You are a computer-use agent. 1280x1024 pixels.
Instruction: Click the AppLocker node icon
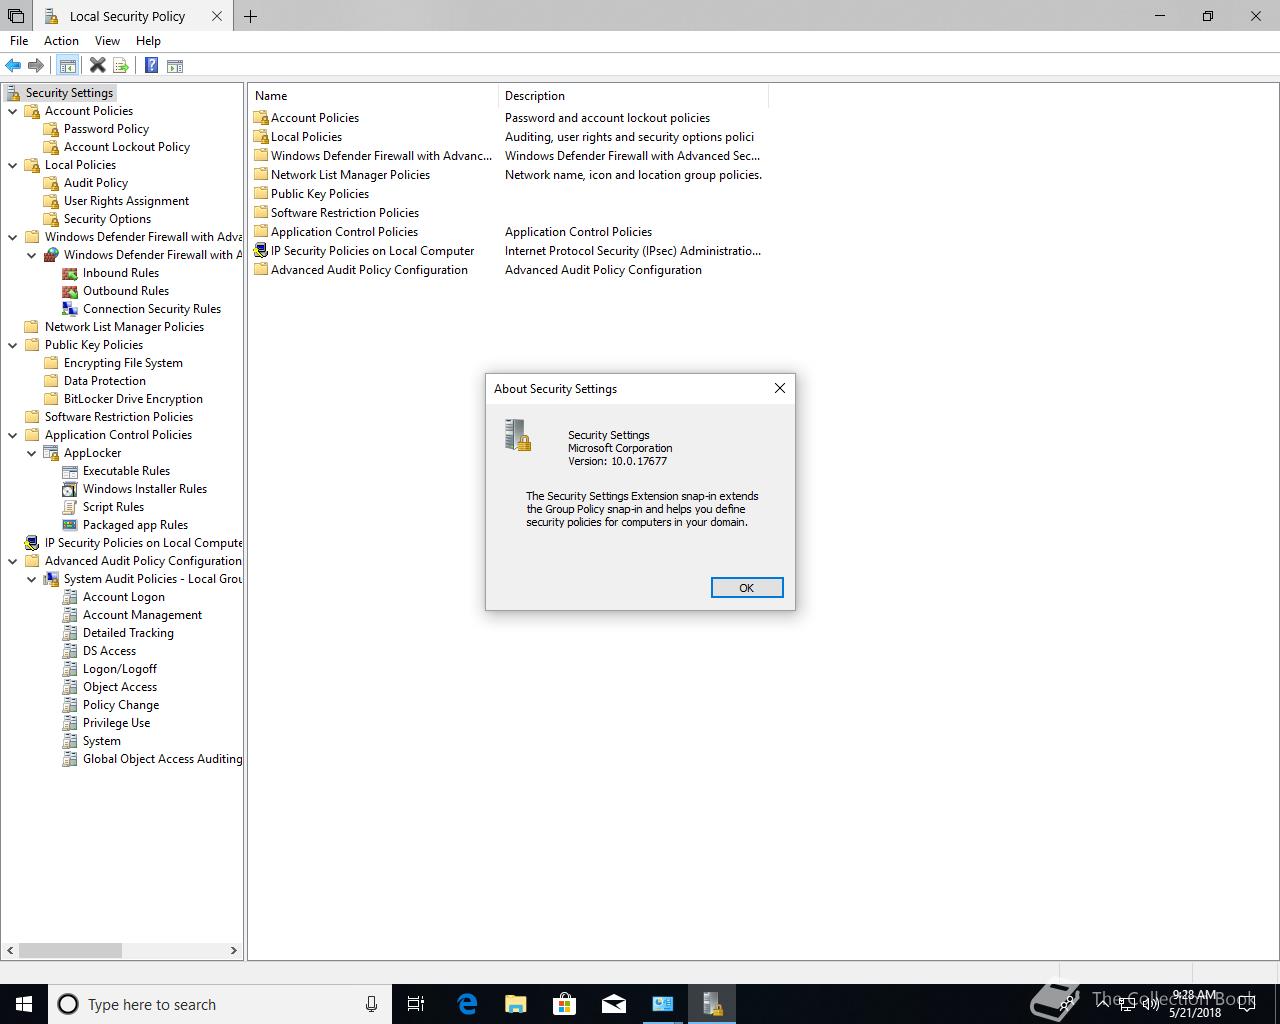52,453
